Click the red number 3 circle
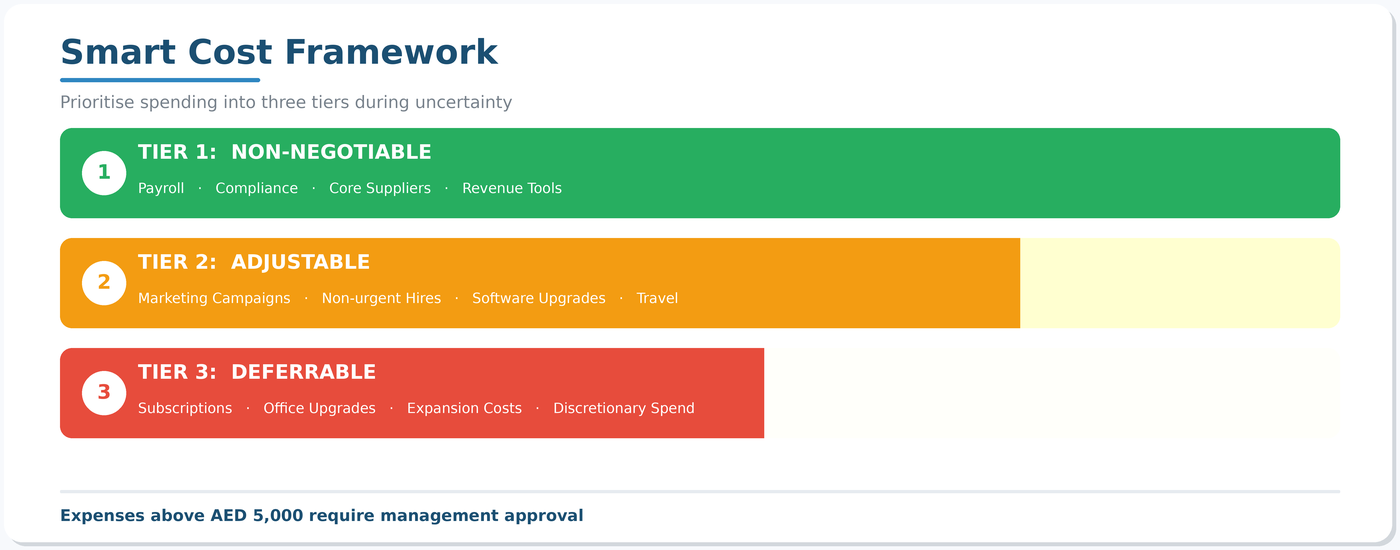 [x=104, y=393]
